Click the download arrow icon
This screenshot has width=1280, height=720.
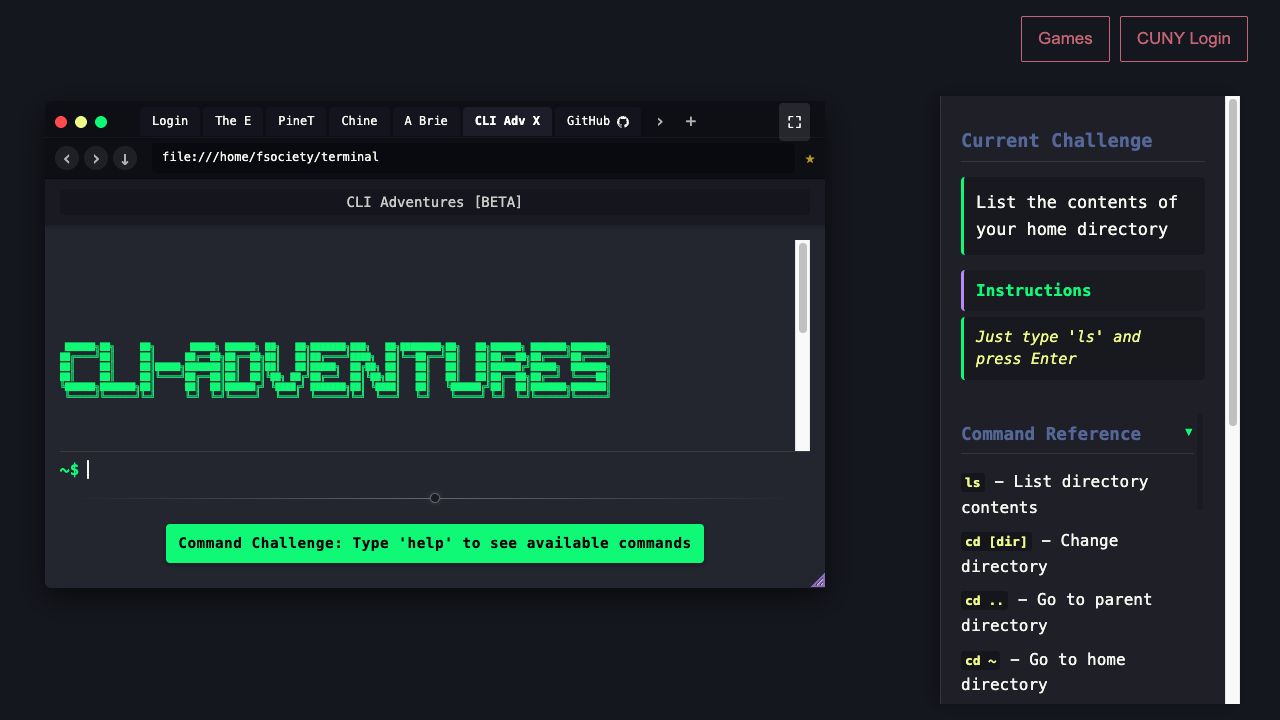(125, 158)
